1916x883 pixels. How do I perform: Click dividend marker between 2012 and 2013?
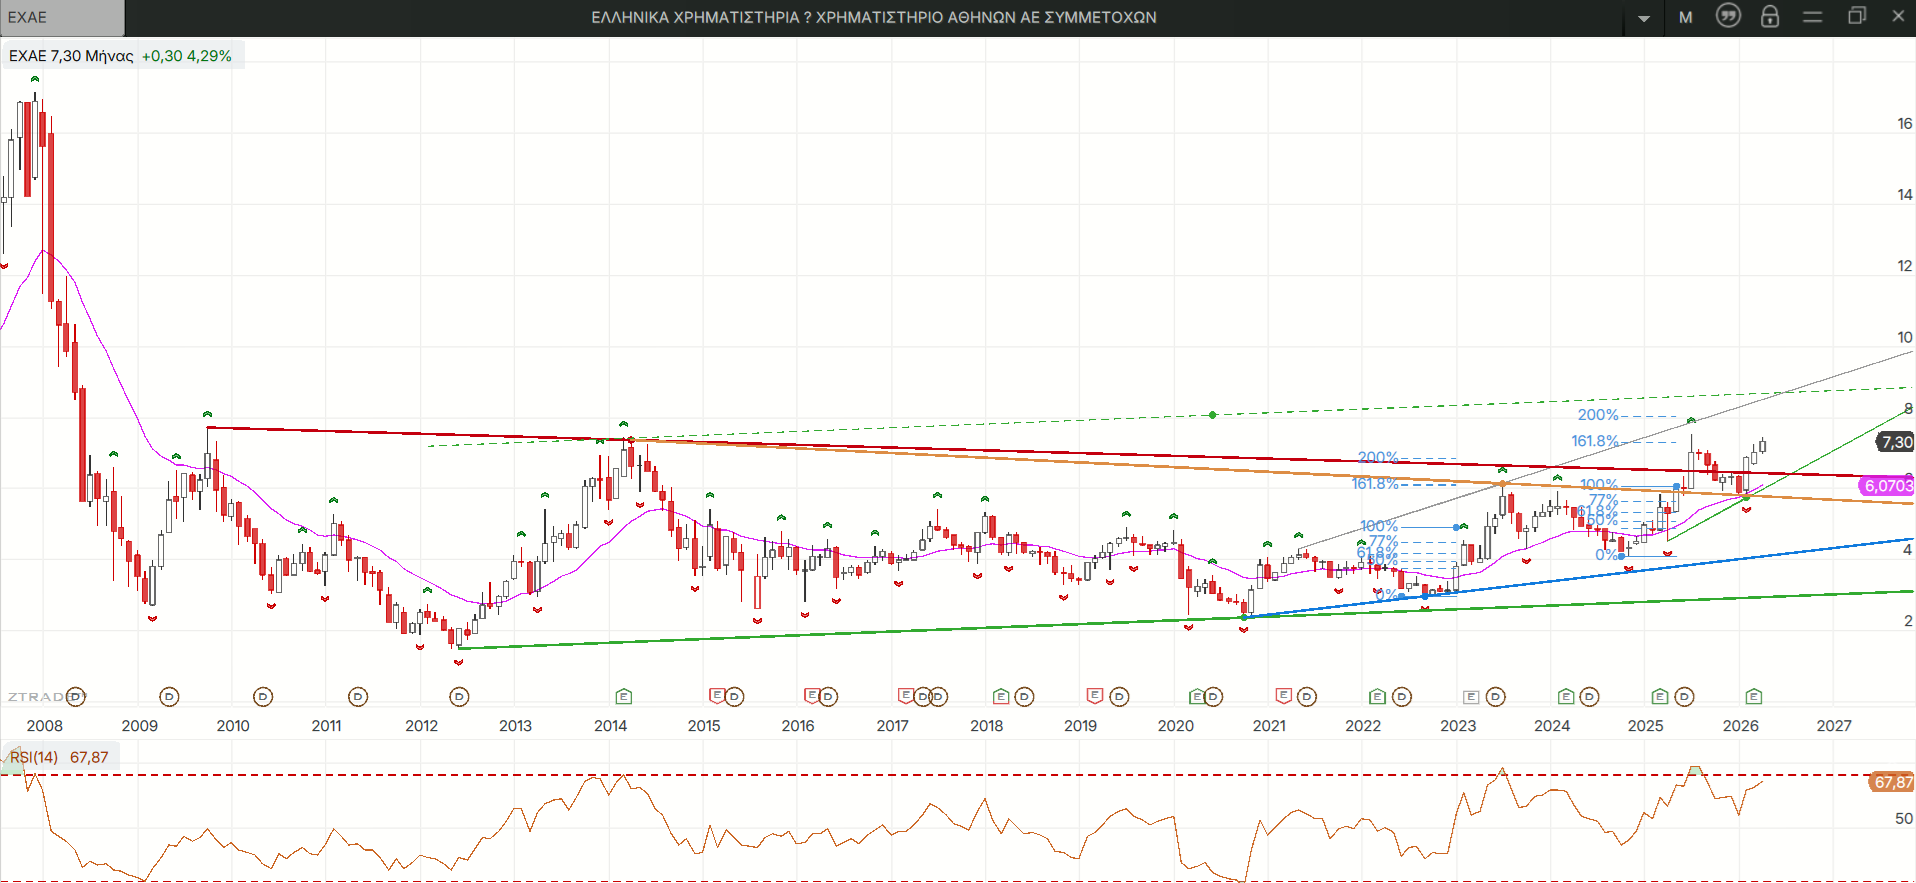pyautogui.click(x=459, y=696)
